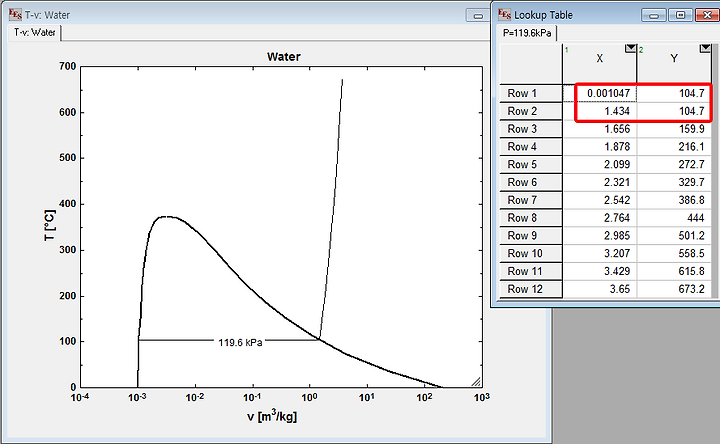The height and width of the screenshot is (444, 720).
Task: Click cell with value 615.8
Action: (674, 271)
